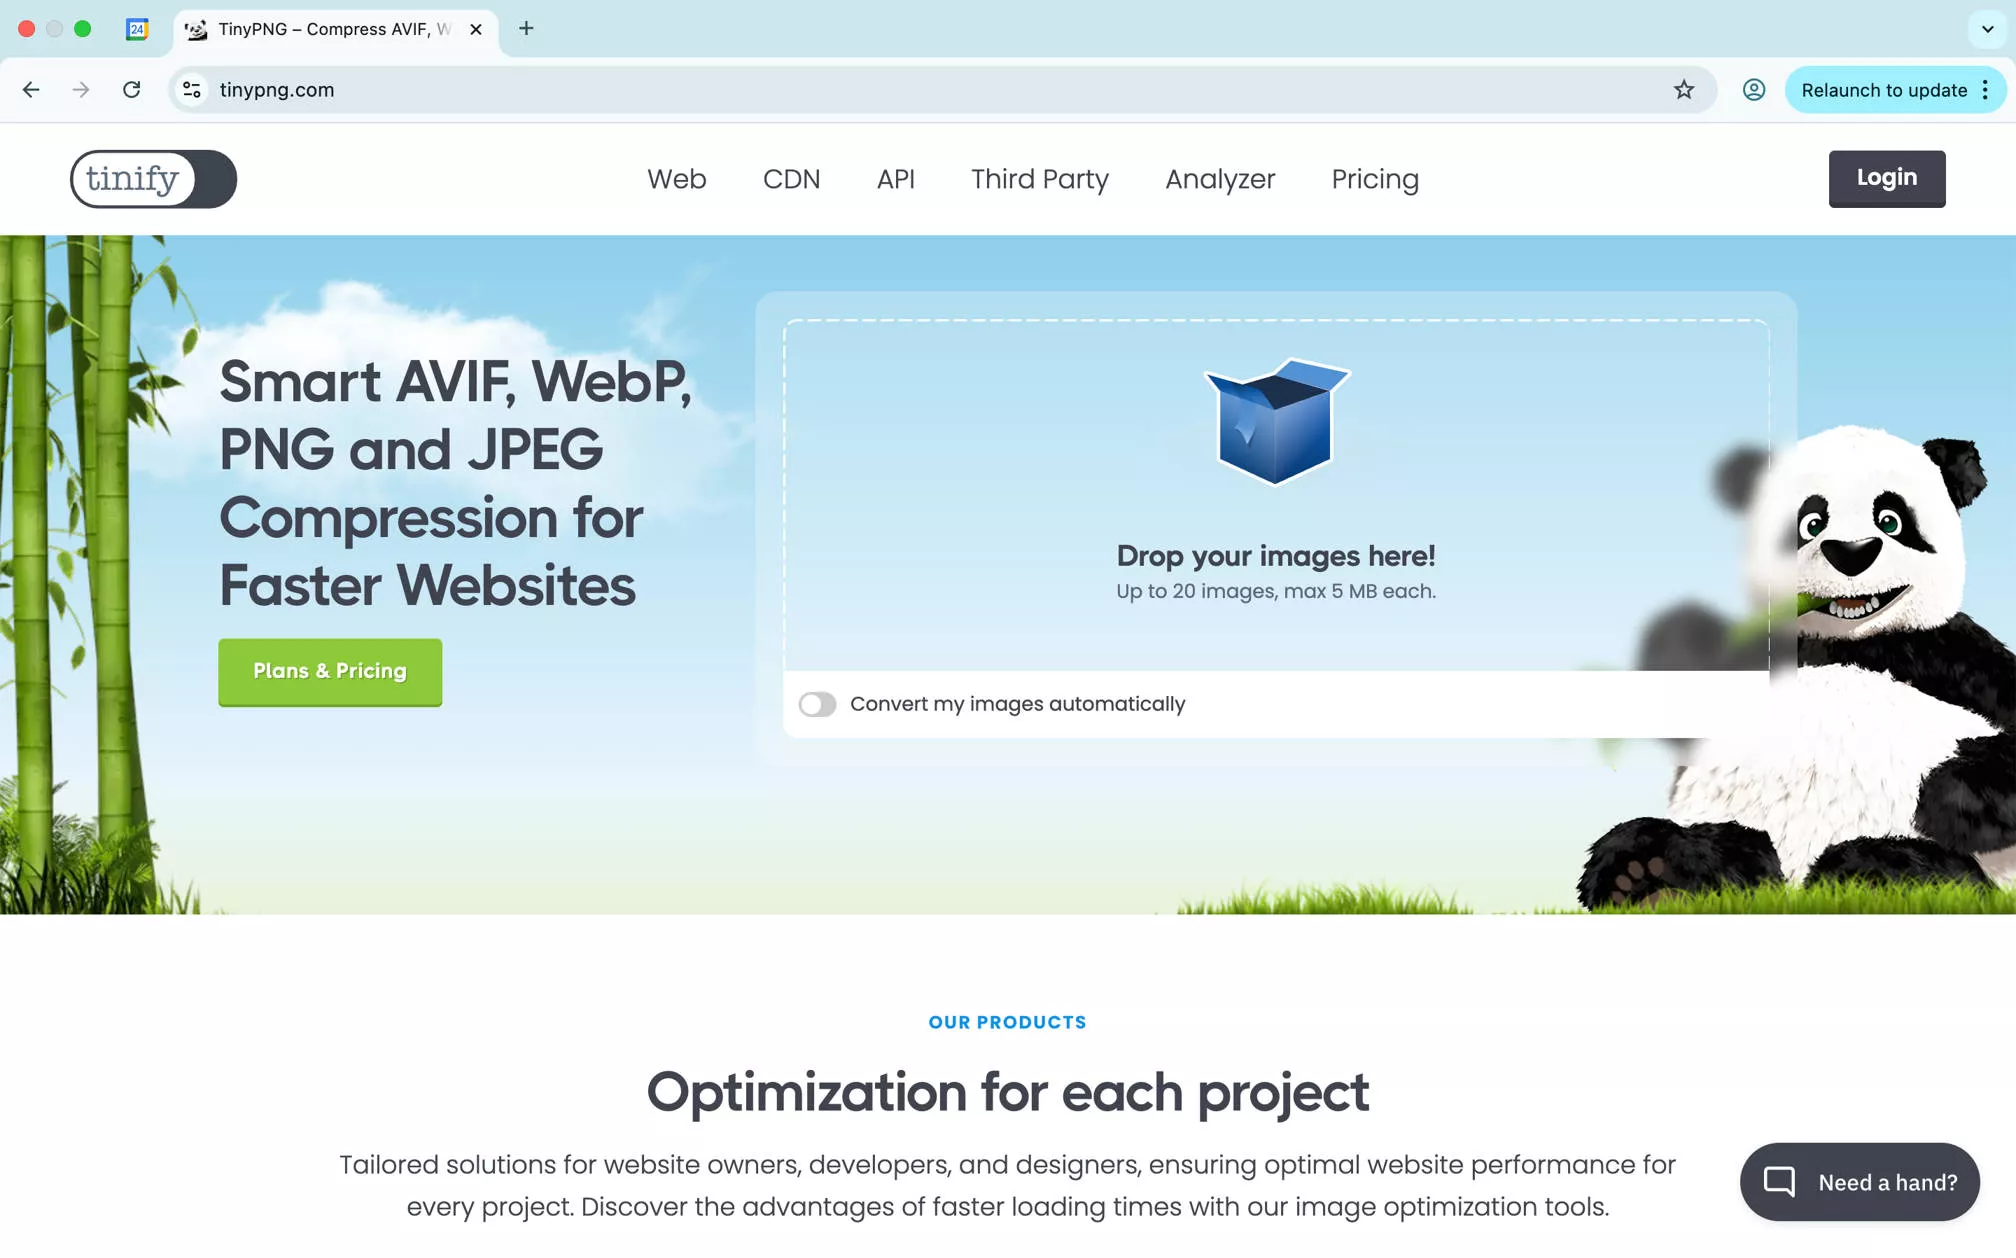Image resolution: width=2016 pixels, height=1258 pixels.
Task: Open the Pricing page in navigation
Action: [1375, 179]
